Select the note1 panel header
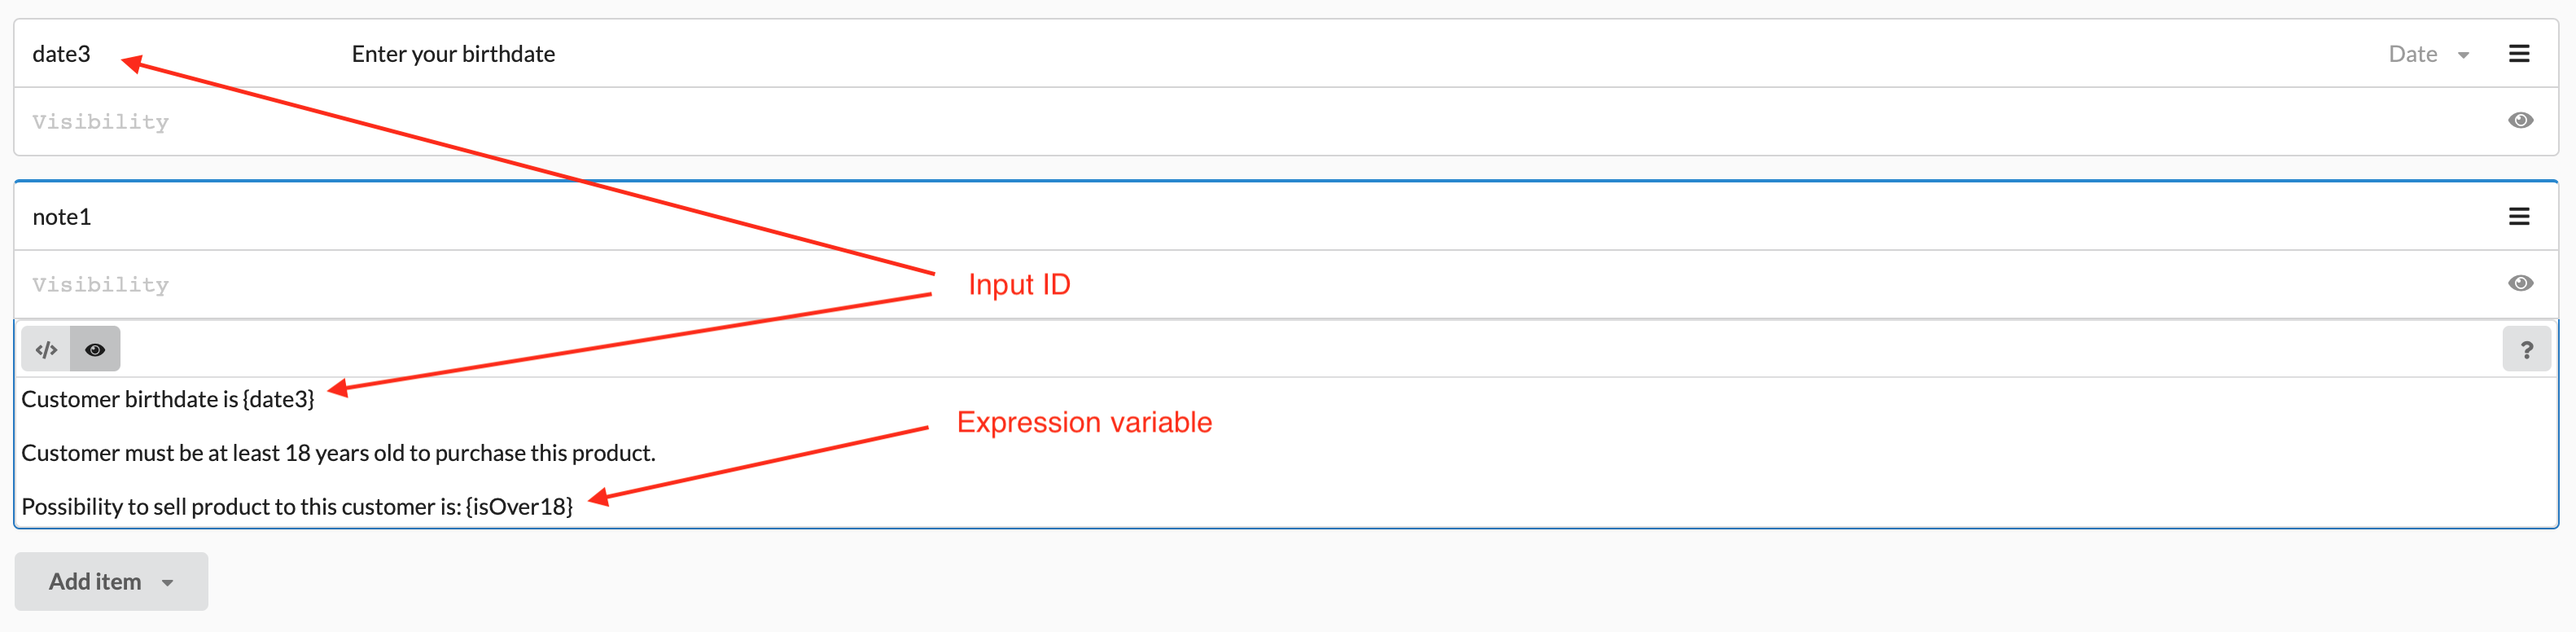 coord(62,216)
